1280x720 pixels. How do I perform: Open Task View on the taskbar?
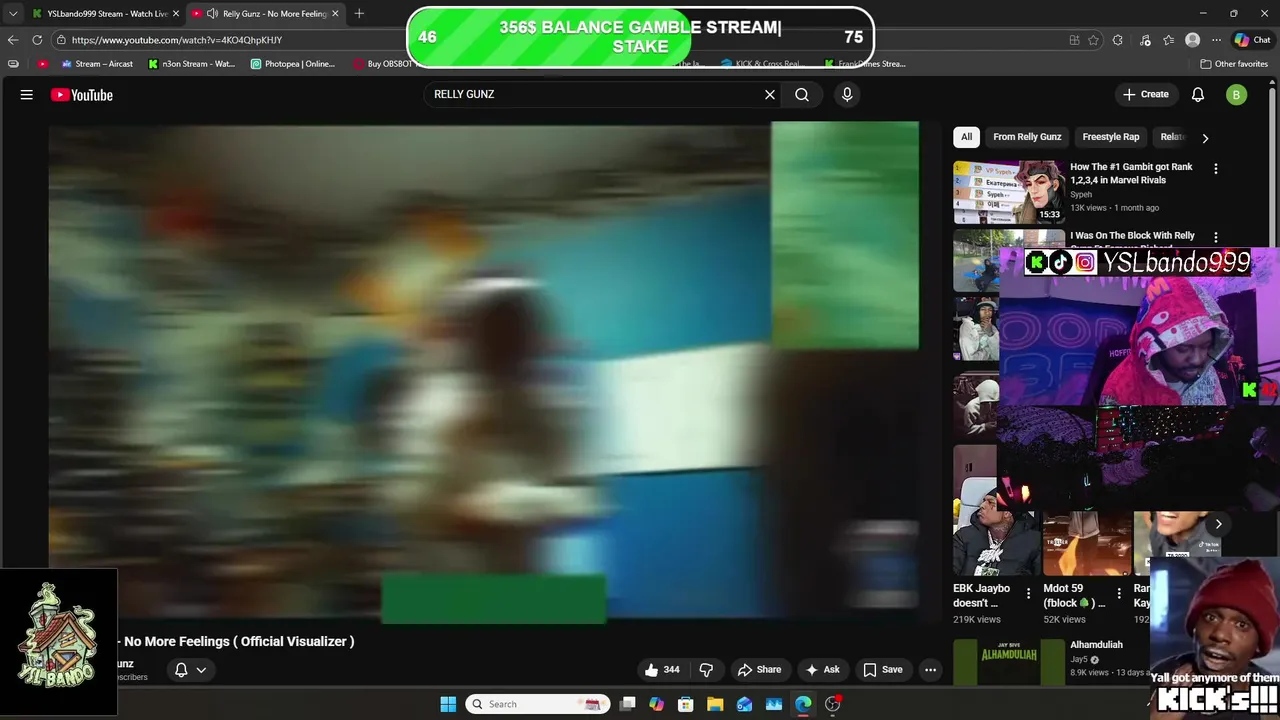pyautogui.click(x=627, y=704)
